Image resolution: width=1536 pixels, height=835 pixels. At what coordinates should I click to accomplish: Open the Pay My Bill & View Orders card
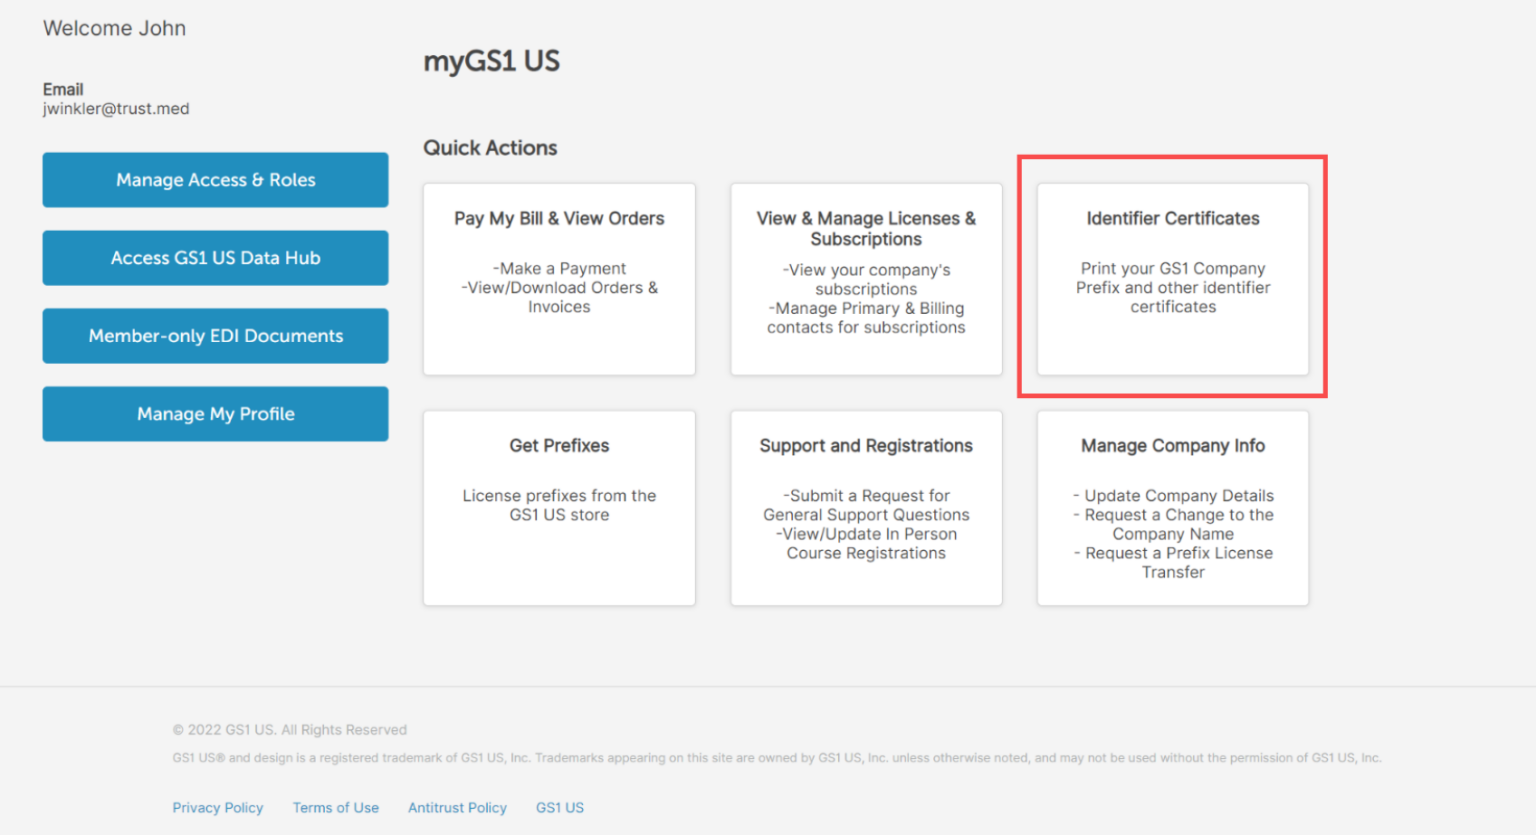pyautogui.click(x=558, y=278)
